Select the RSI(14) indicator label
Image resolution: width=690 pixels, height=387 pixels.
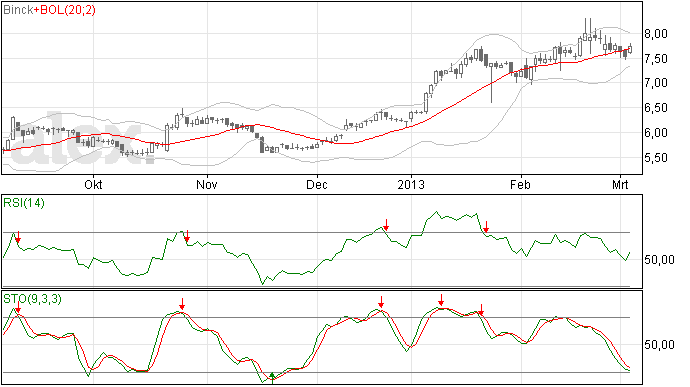pyautogui.click(x=24, y=203)
